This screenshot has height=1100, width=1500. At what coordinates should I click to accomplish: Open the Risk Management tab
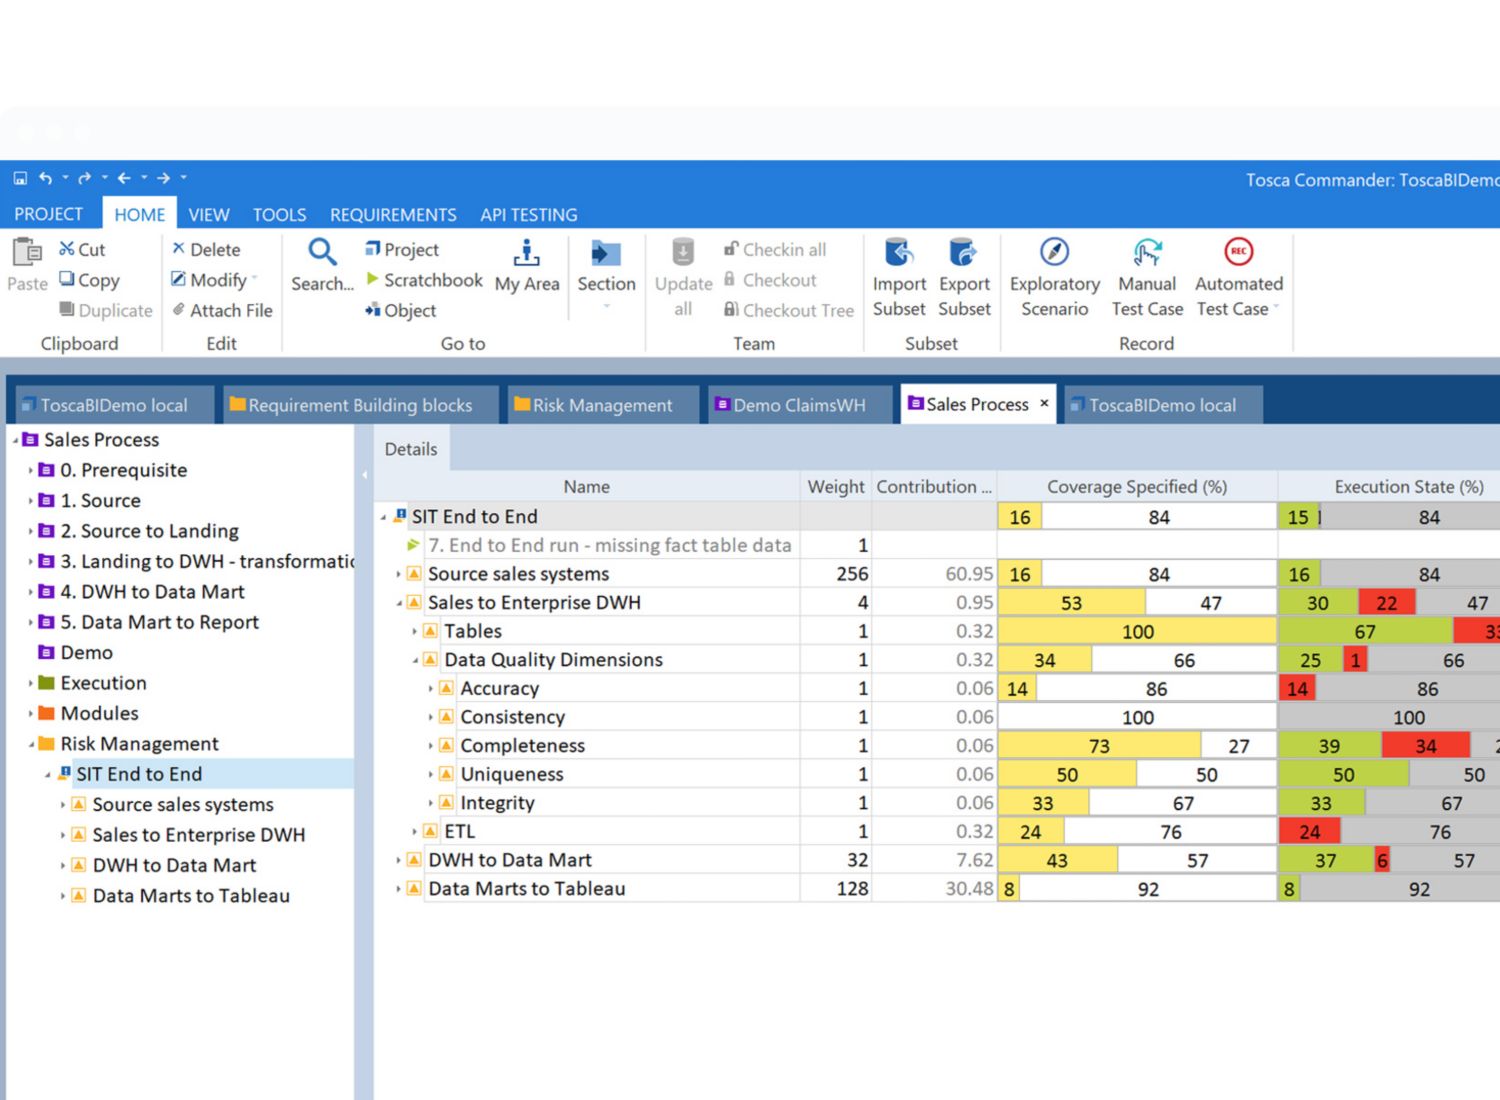(x=601, y=405)
